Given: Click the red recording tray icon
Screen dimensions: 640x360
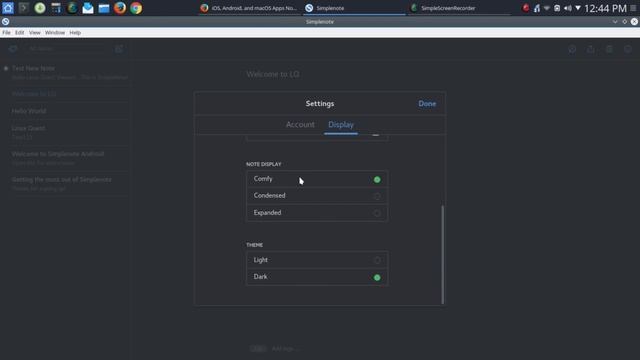Looking at the screenshot, I should coord(526,8).
